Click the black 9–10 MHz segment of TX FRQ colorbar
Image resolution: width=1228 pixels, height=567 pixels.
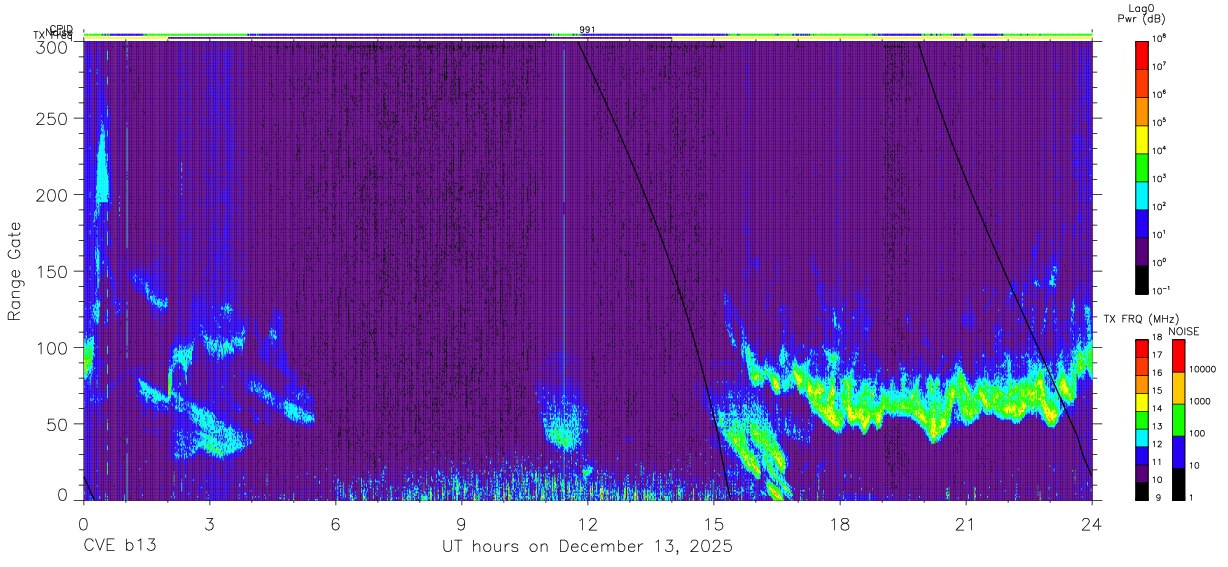point(1141,490)
